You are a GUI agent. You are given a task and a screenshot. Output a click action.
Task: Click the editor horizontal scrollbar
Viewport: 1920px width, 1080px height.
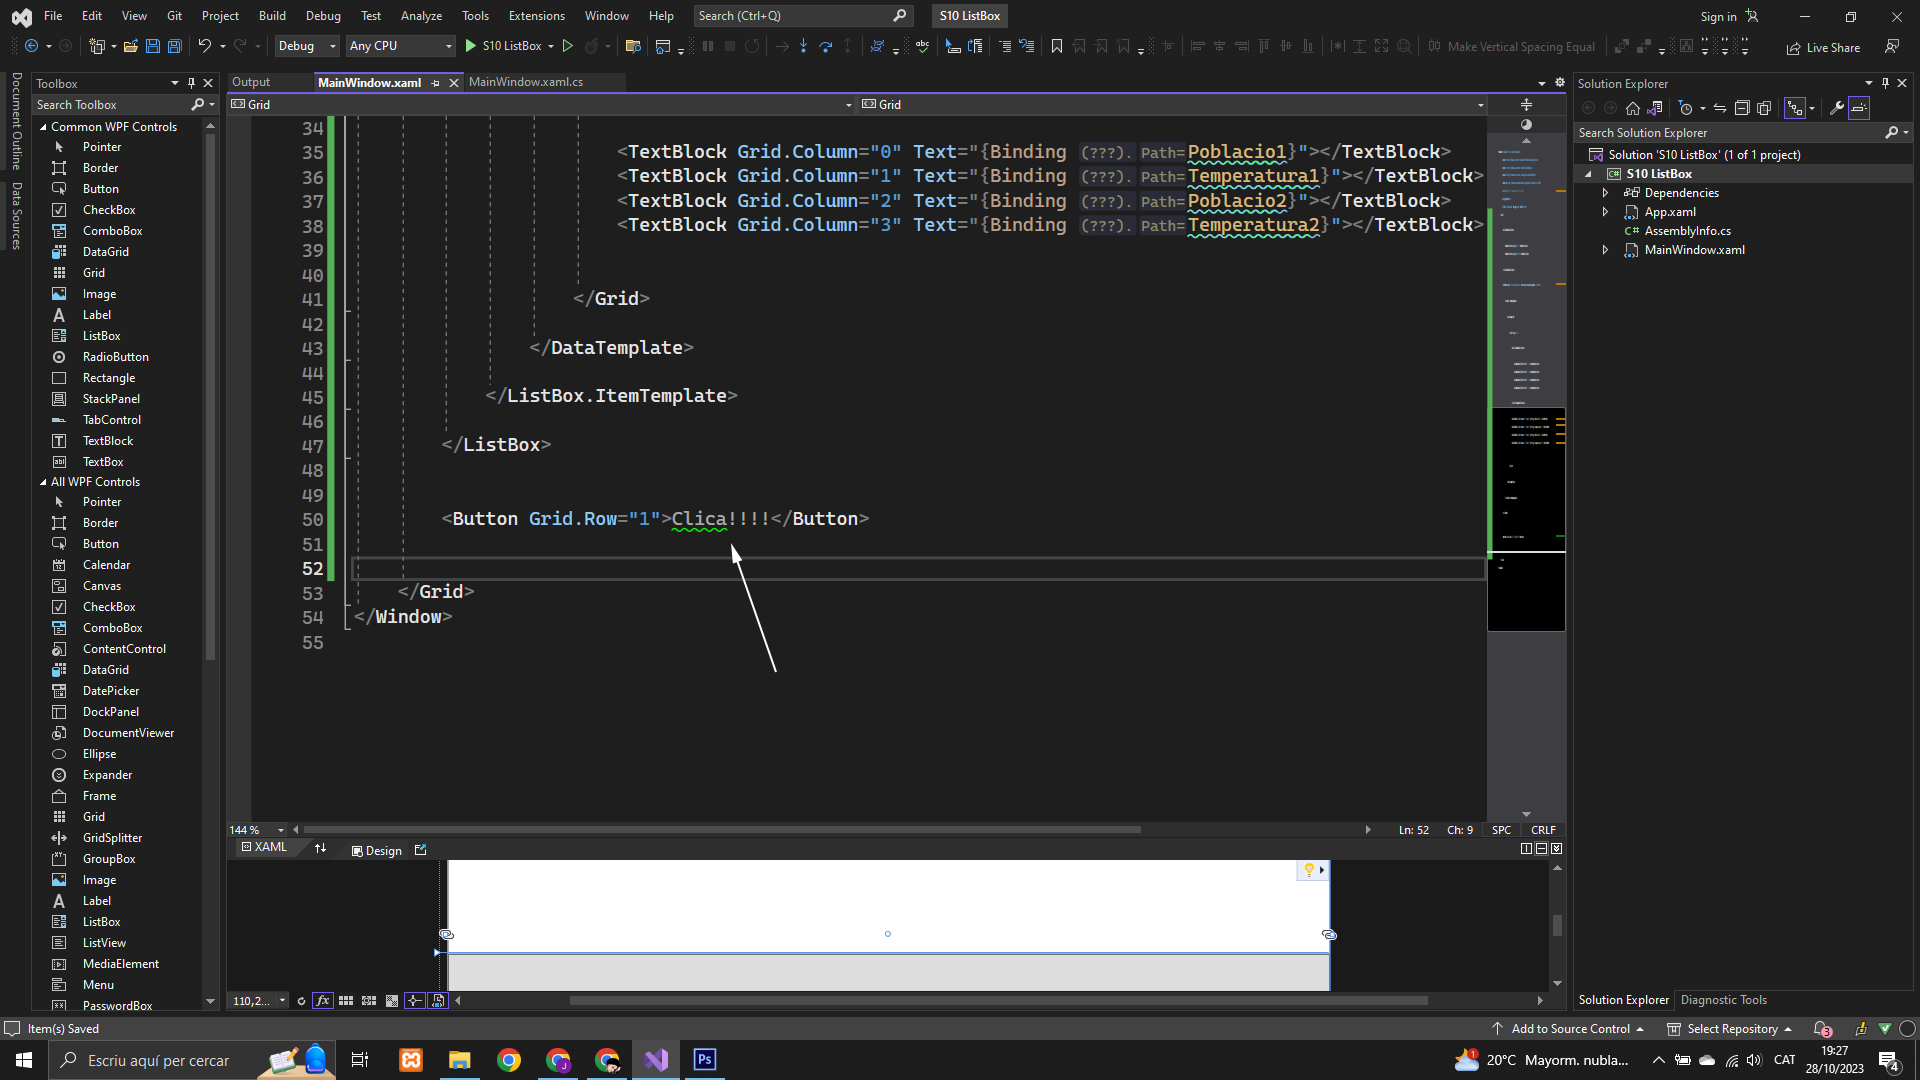[720, 829]
